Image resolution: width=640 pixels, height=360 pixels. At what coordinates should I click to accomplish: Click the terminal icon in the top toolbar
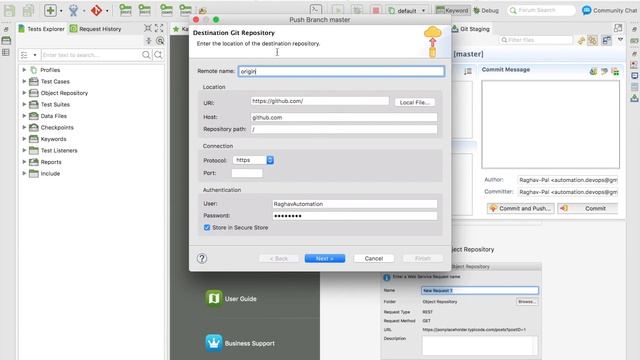(x=316, y=10)
